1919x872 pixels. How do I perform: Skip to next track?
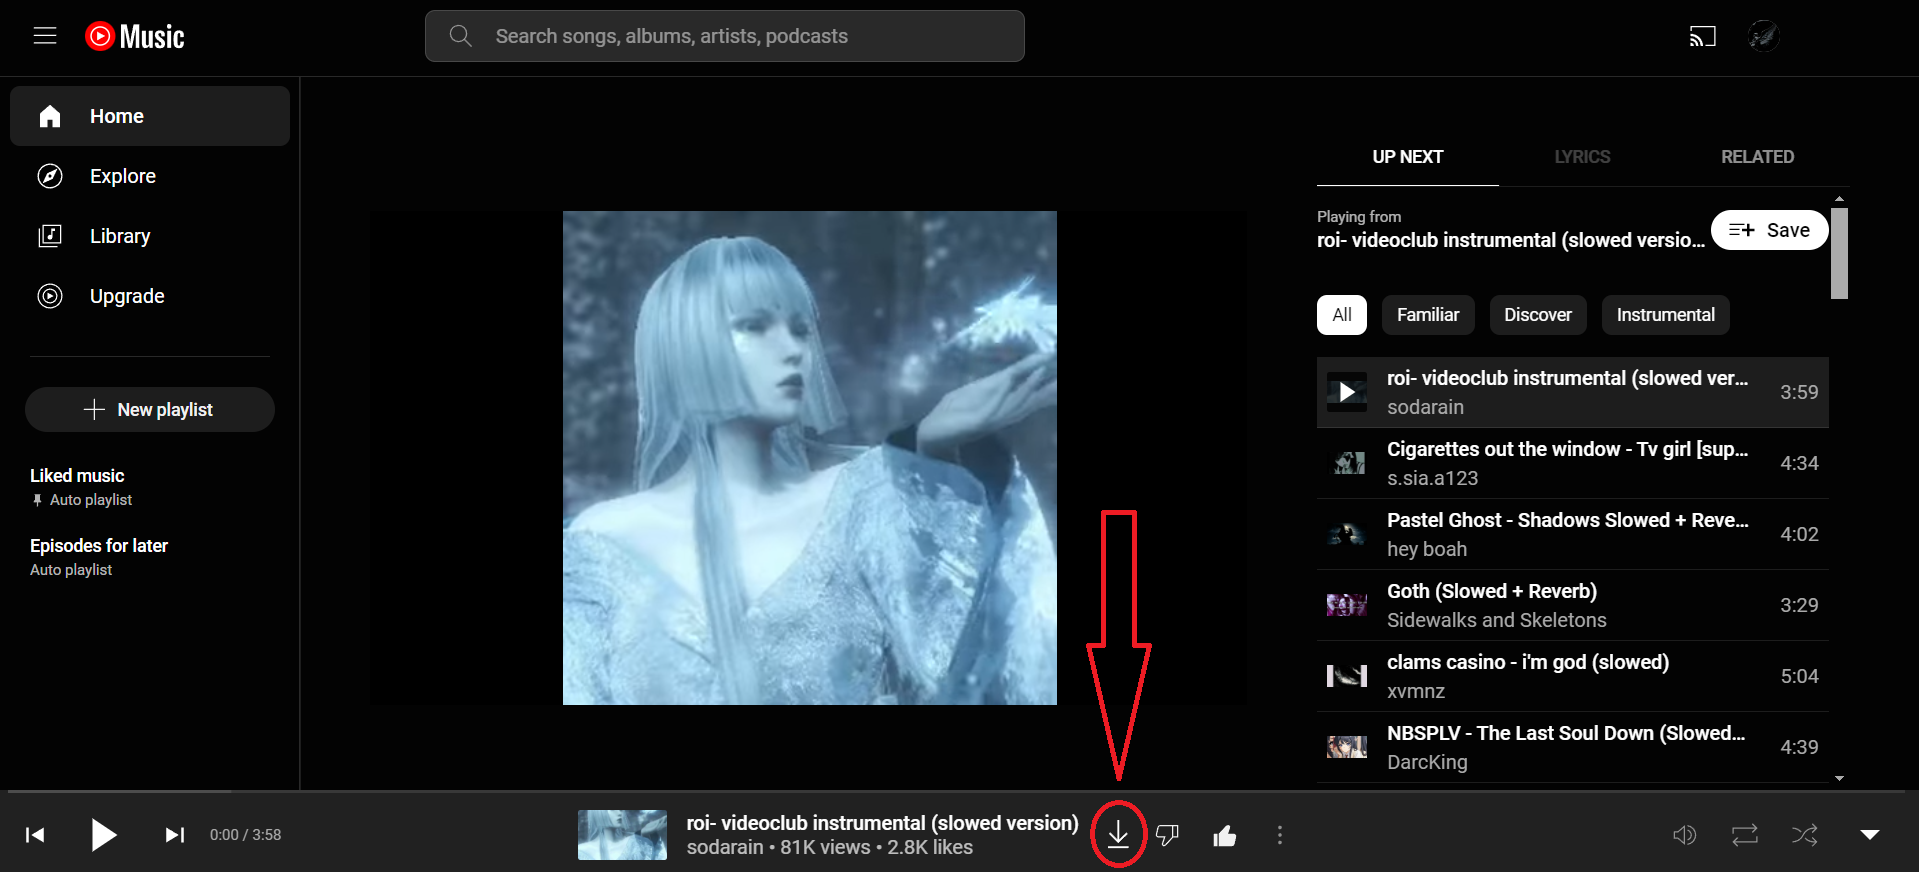point(175,835)
